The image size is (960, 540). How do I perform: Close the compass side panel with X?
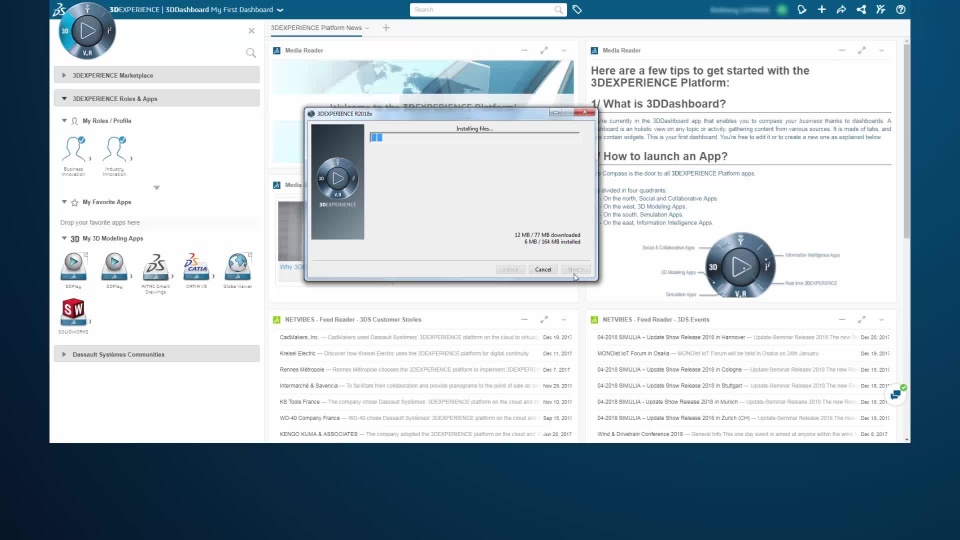[252, 31]
